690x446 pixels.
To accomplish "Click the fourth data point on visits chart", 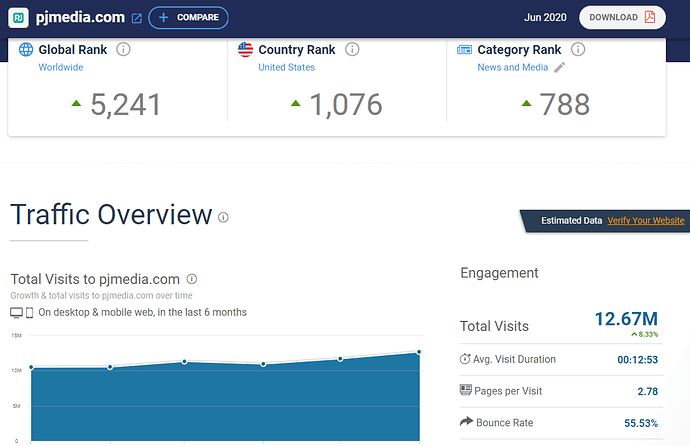I will point(263,364).
